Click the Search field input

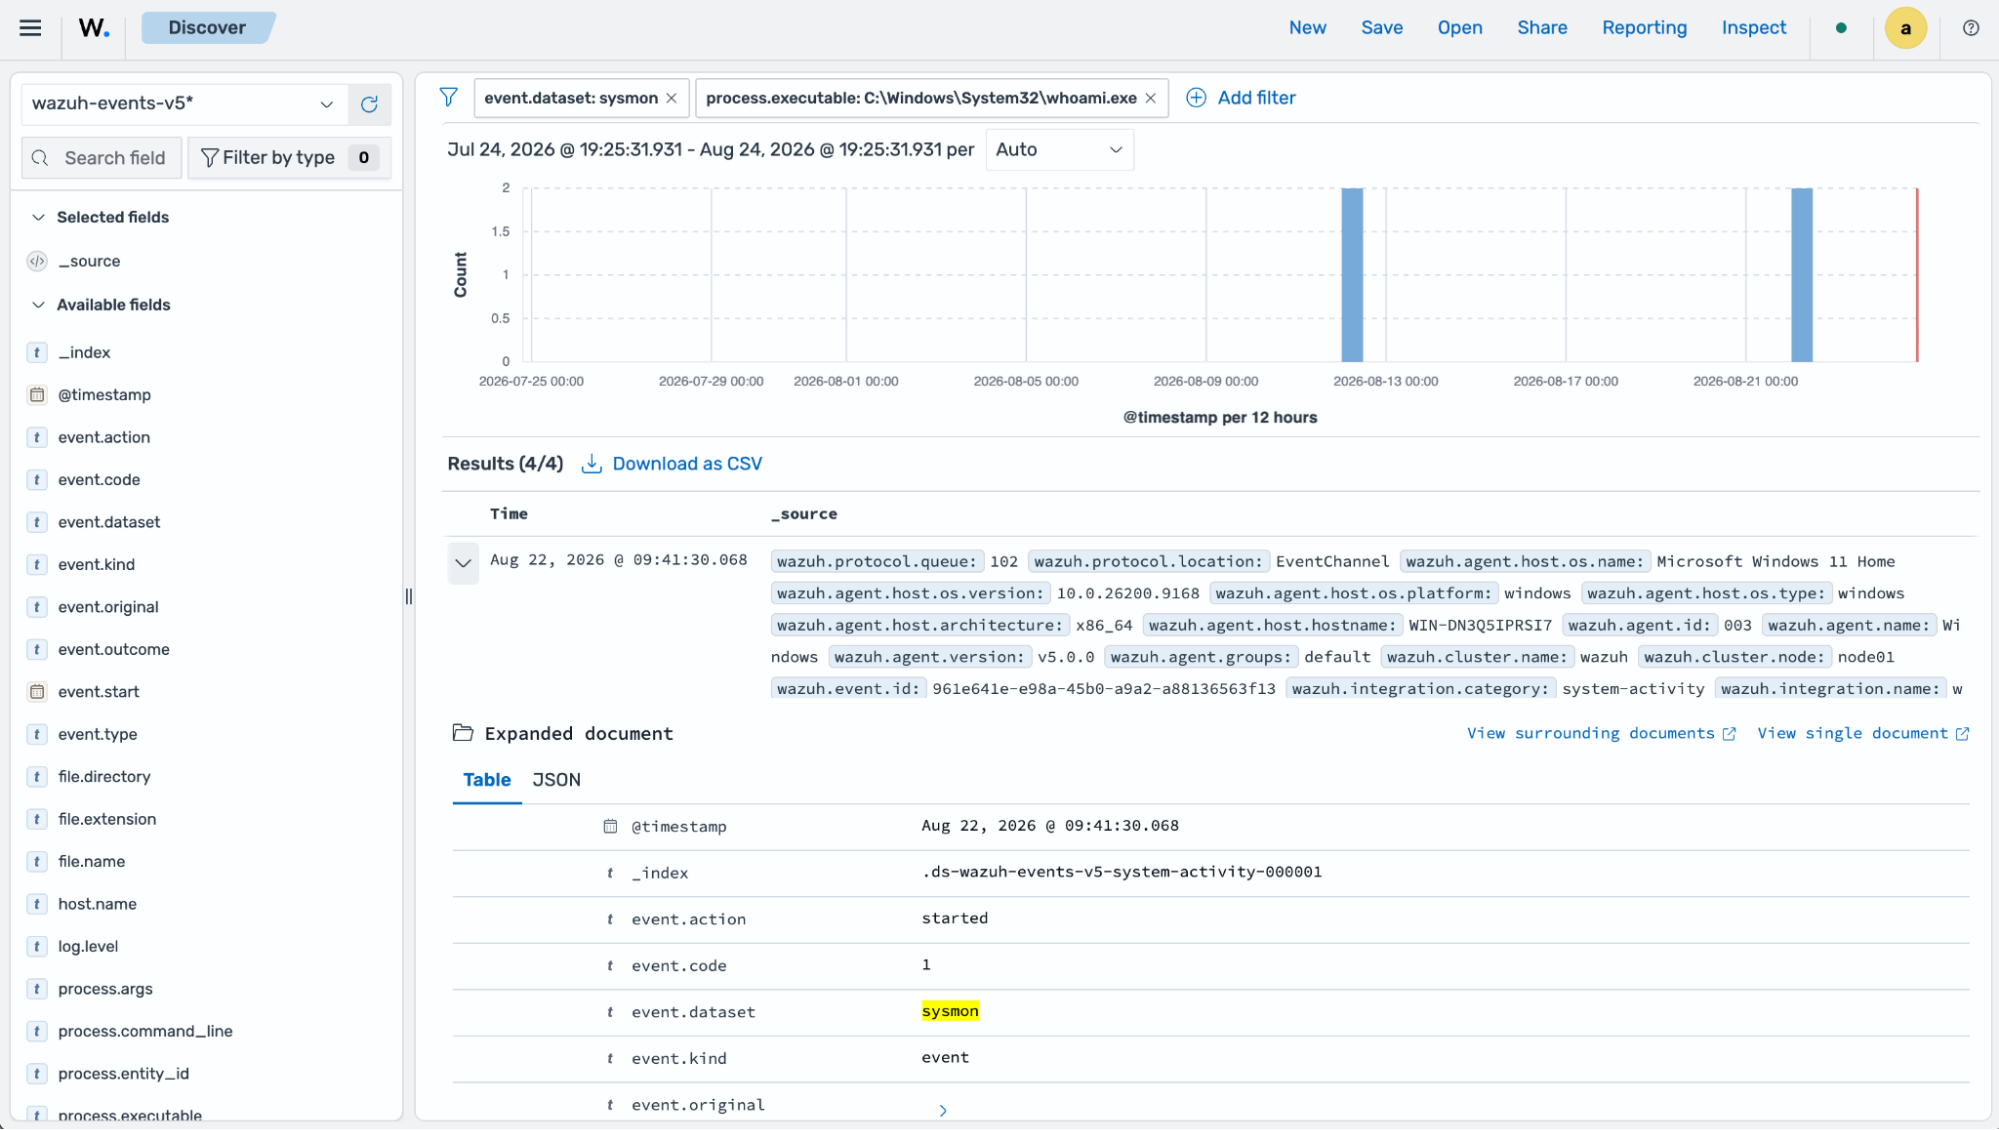[102, 158]
